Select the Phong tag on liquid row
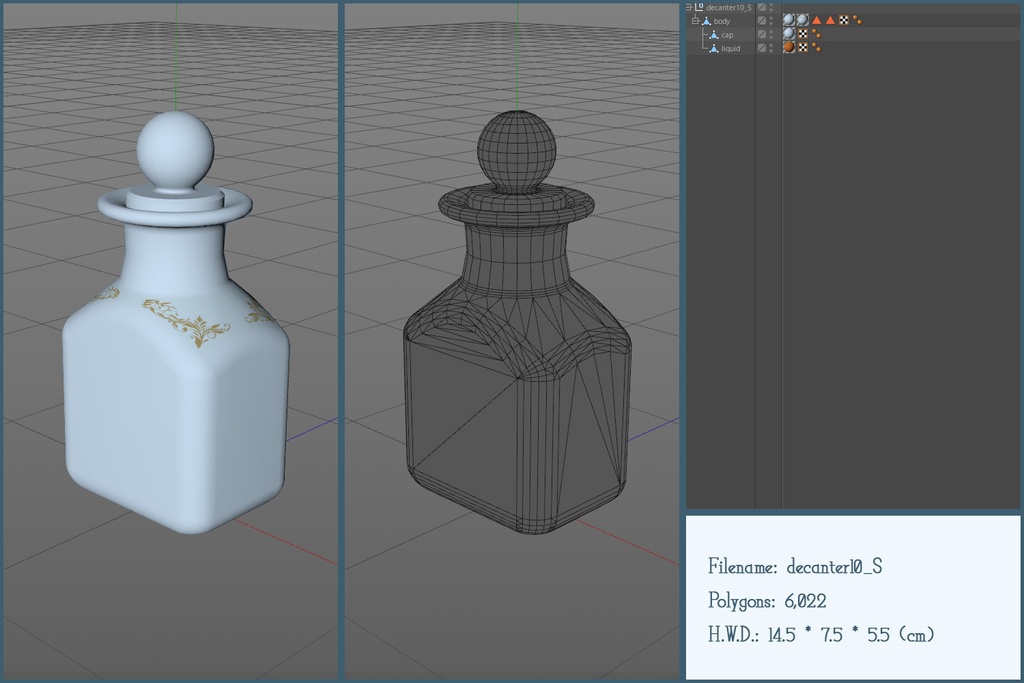Viewport: 1024px width, 683px height. pyautogui.click(x=816, y=48)
